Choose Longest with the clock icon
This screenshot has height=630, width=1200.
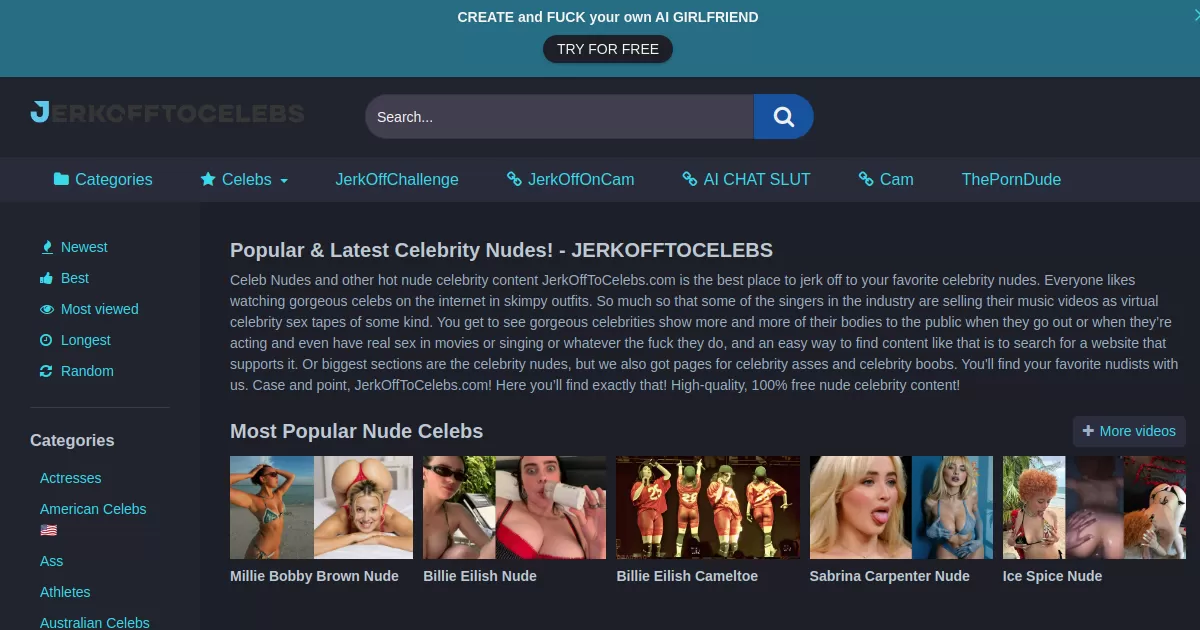click(75, 340)
